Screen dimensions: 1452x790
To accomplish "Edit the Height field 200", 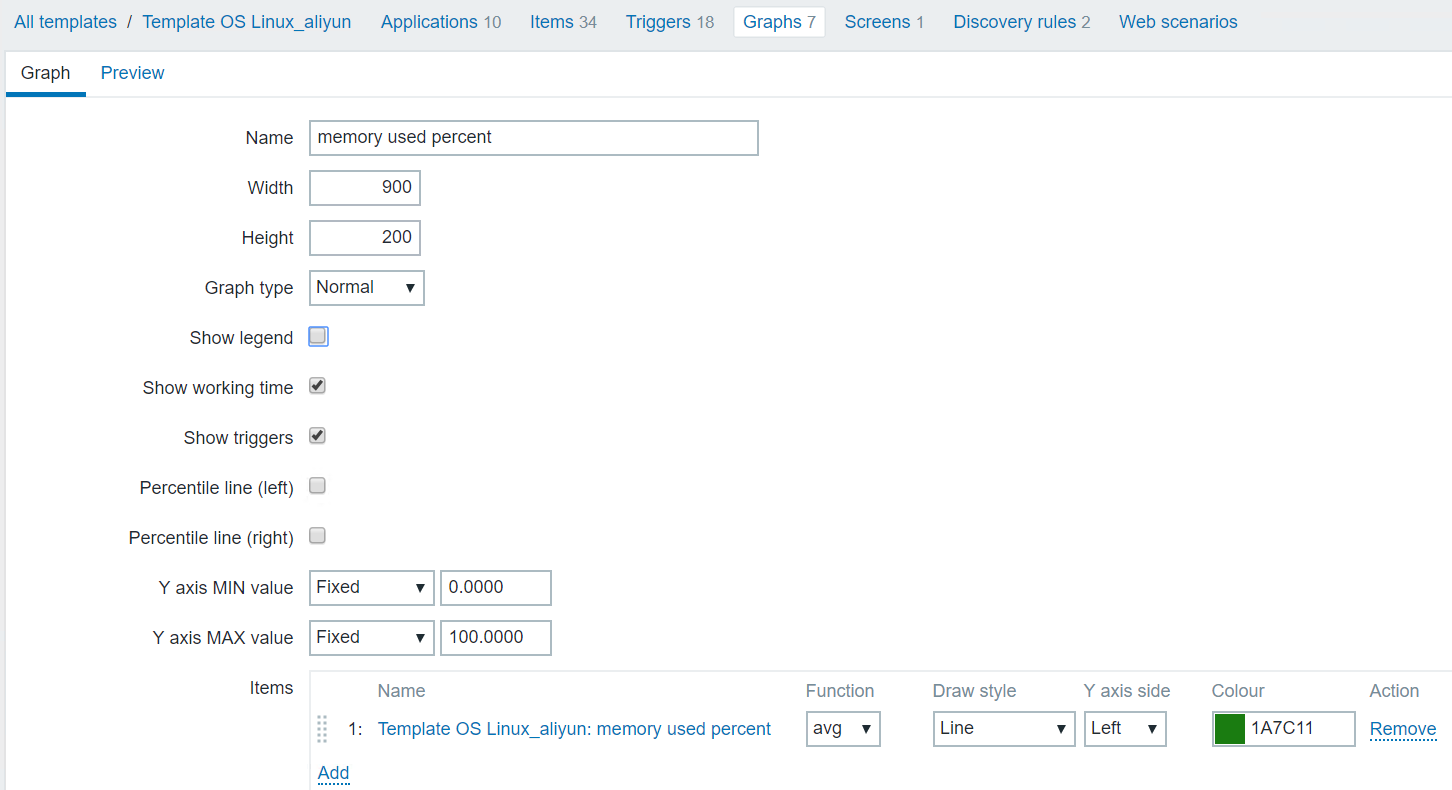I will (x=365, y=238).
